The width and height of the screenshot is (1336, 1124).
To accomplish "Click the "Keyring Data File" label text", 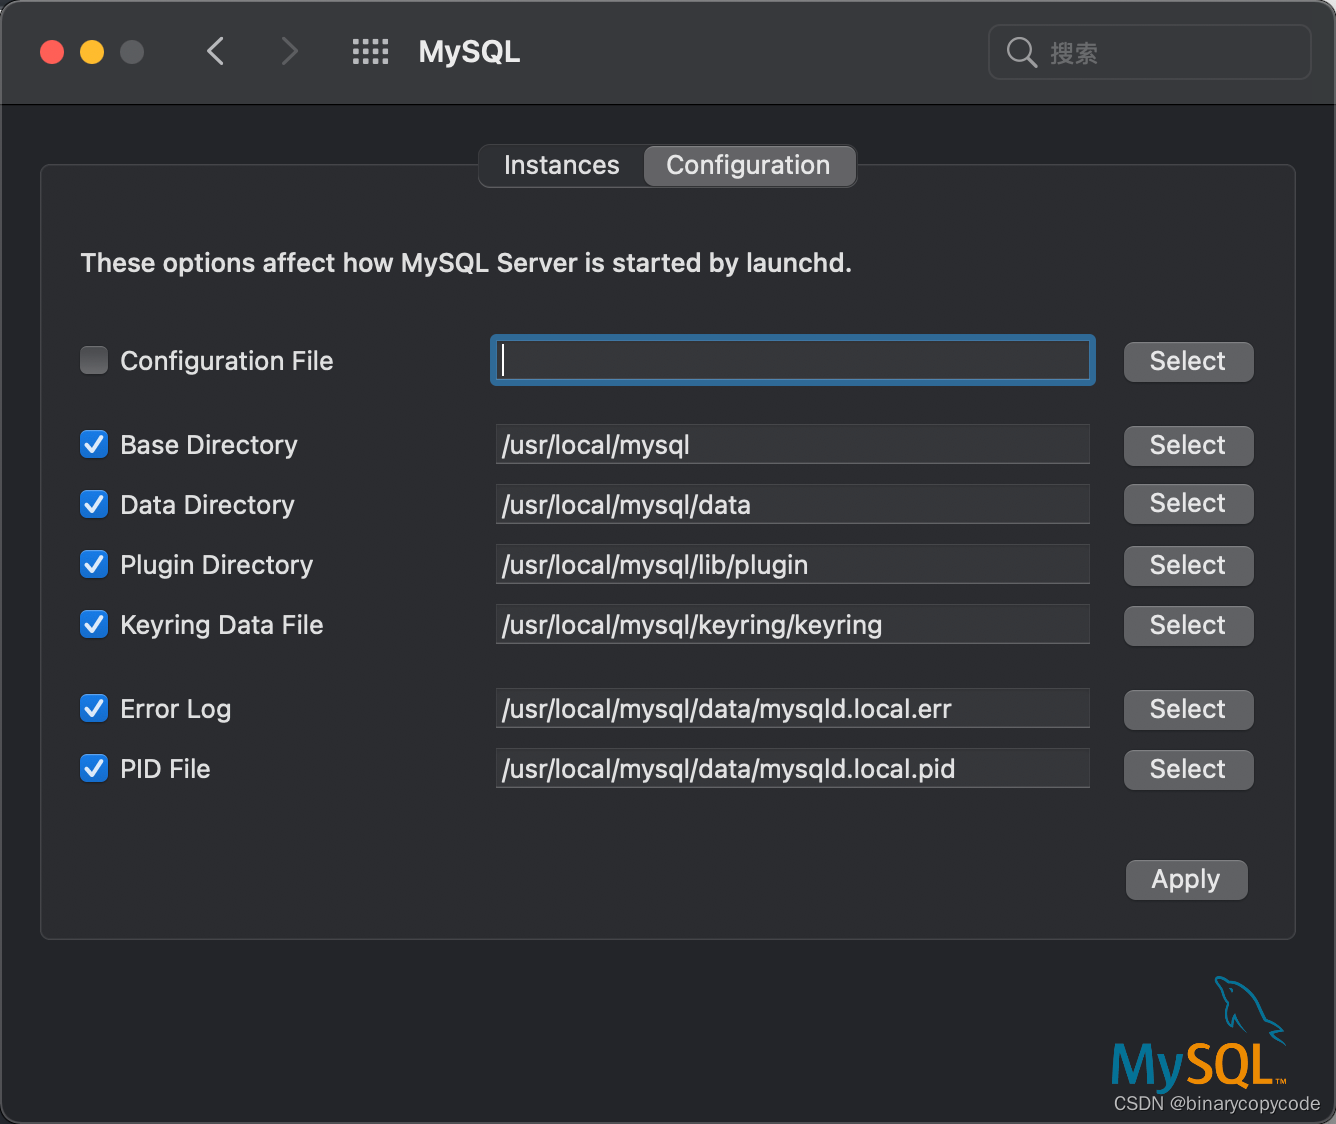I will coord(222,625).
